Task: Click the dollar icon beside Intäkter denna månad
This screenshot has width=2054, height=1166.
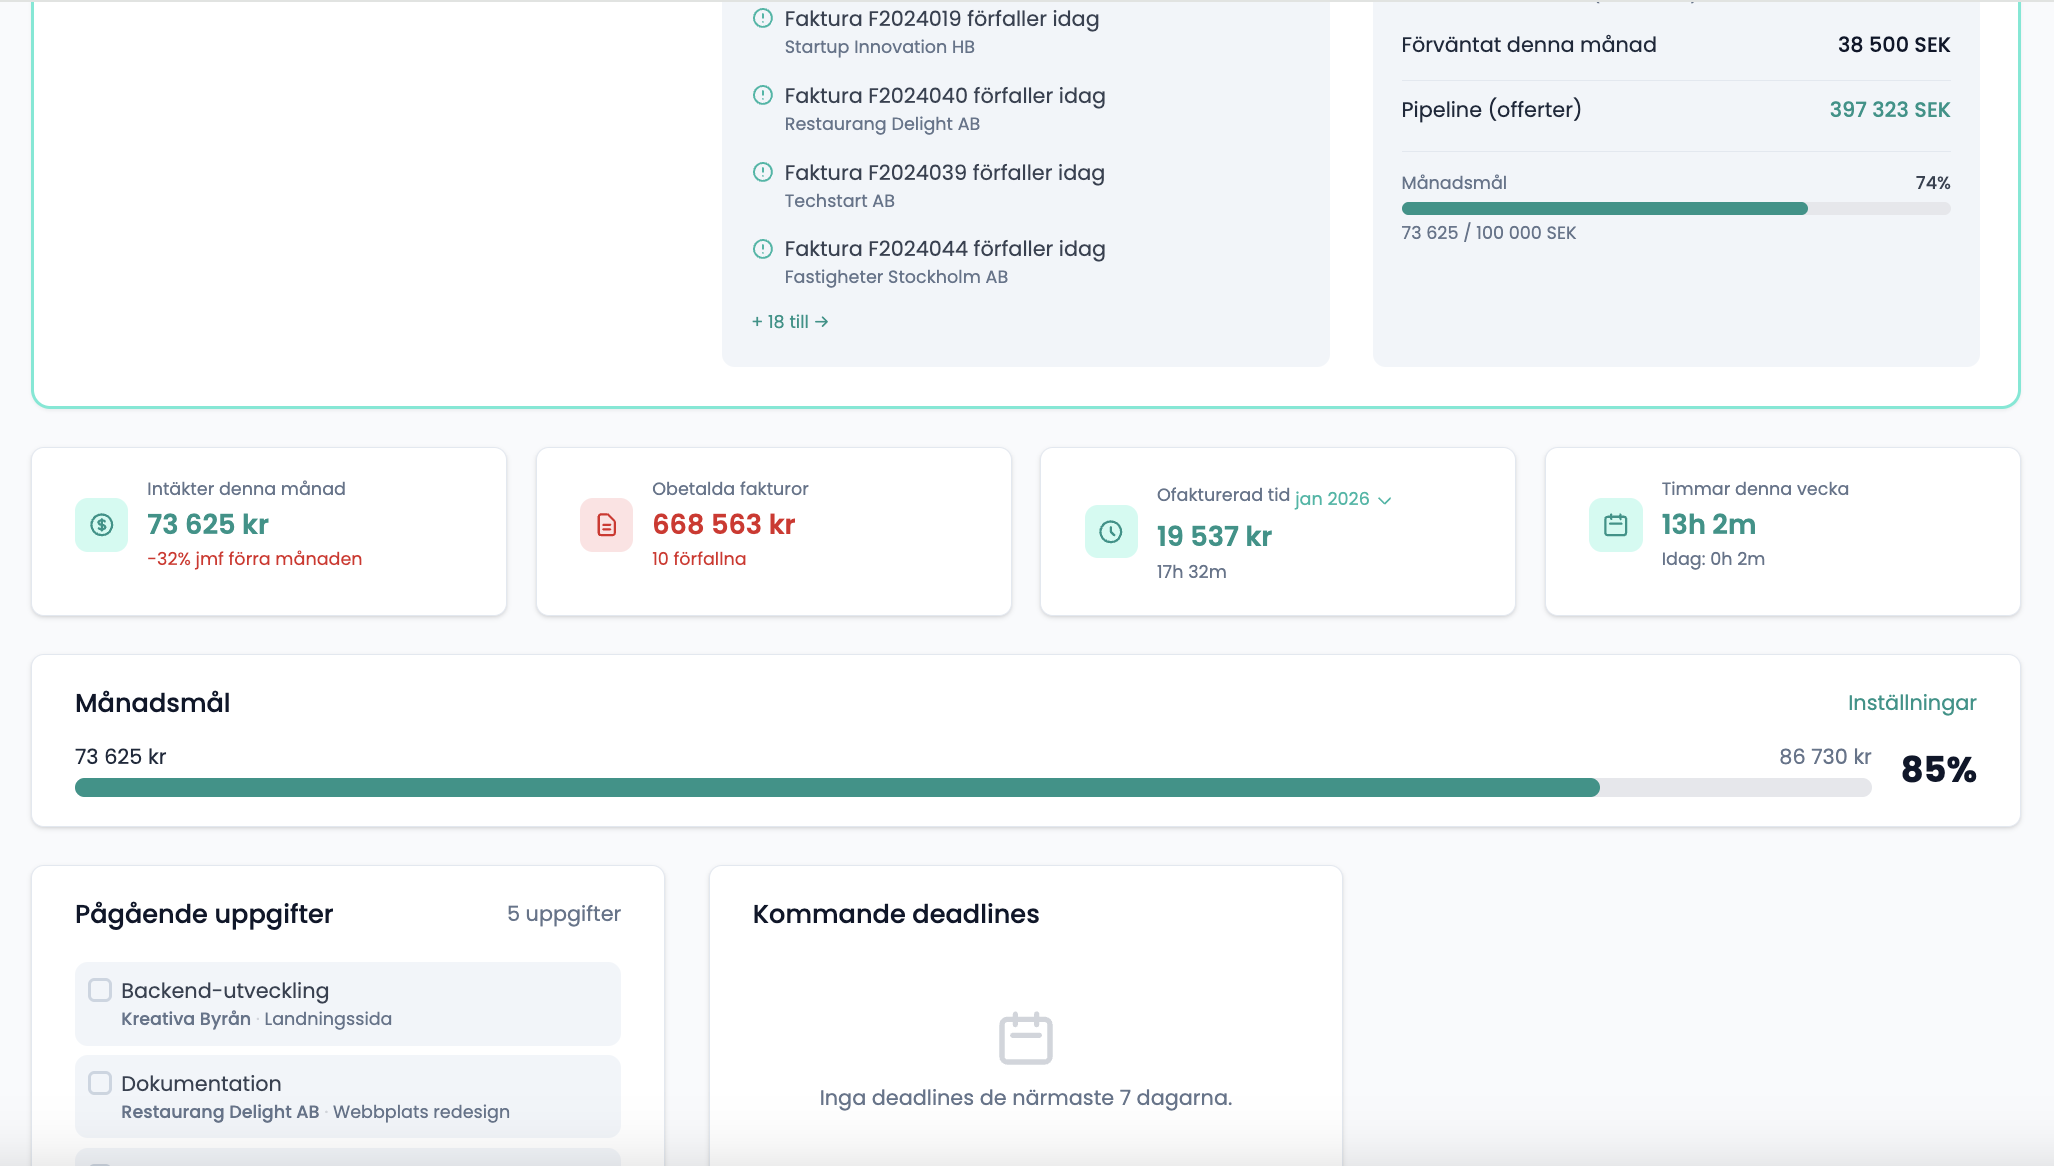Action: 101,525
